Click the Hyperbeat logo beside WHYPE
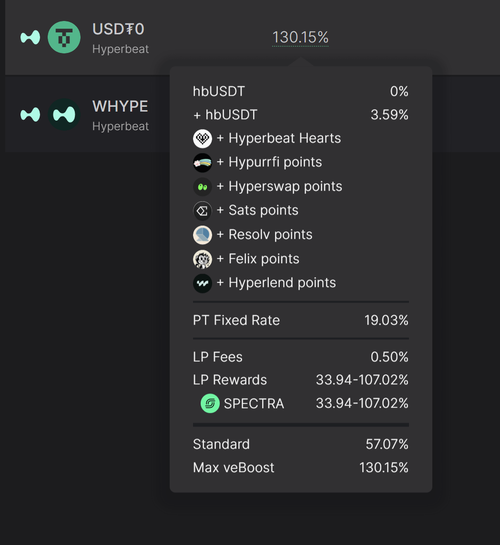Image resolution: width=500 pixels, height=545 pixels. 30,115
